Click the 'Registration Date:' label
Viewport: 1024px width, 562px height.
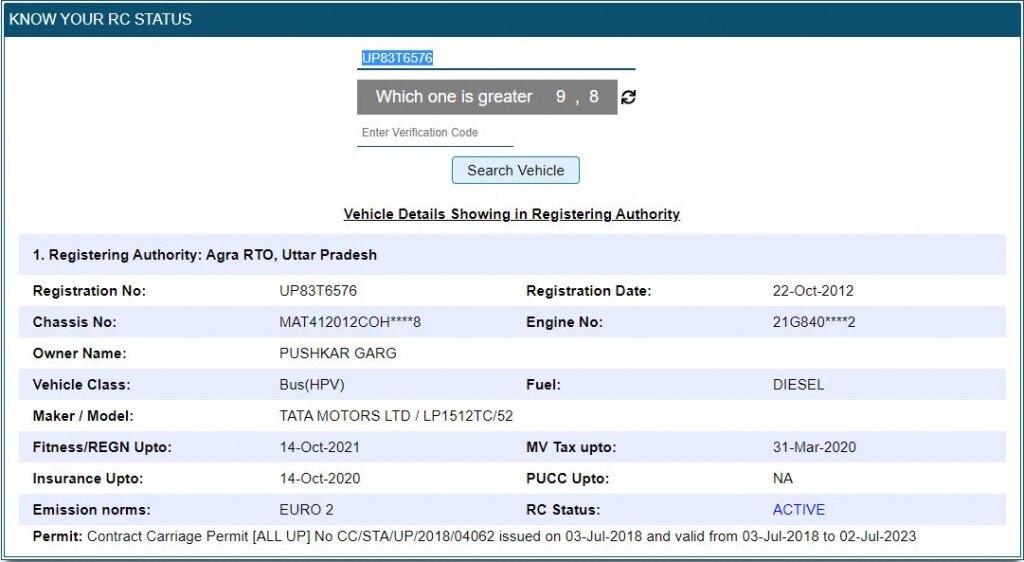pyautogui.click(x=588, y=291)
